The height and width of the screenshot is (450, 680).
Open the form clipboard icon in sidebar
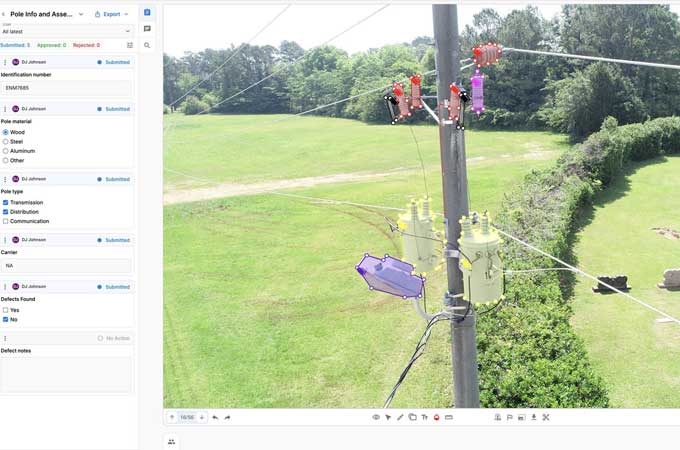tap(147, 13)
